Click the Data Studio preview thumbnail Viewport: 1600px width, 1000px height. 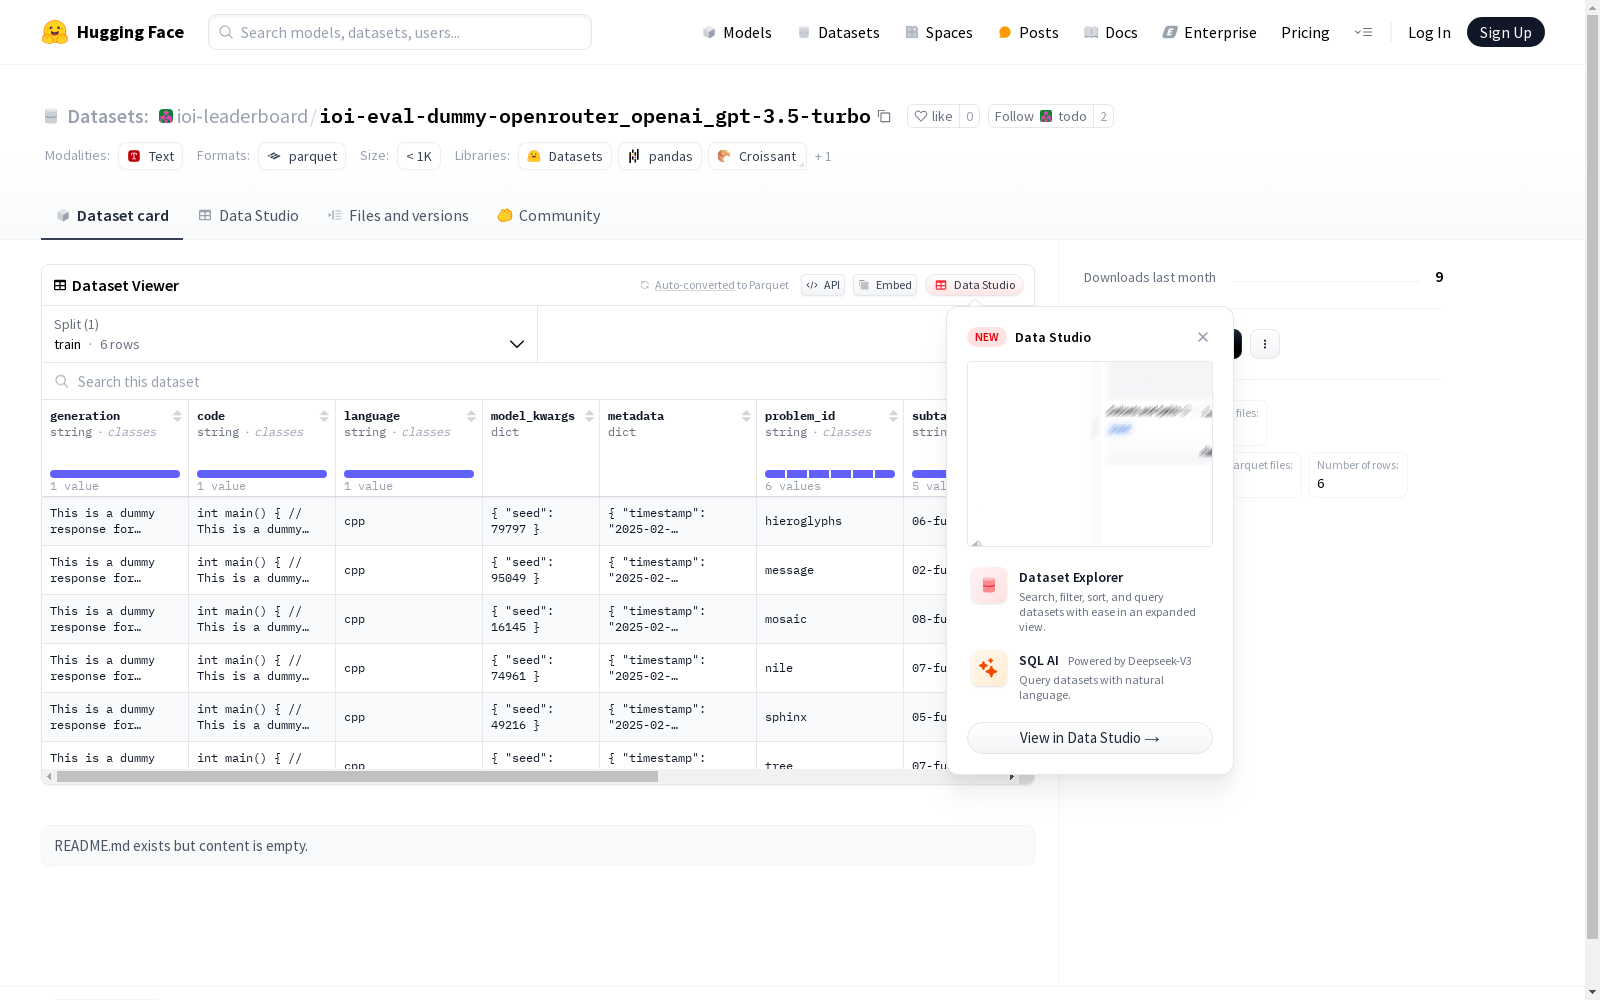click(1090, 454)
